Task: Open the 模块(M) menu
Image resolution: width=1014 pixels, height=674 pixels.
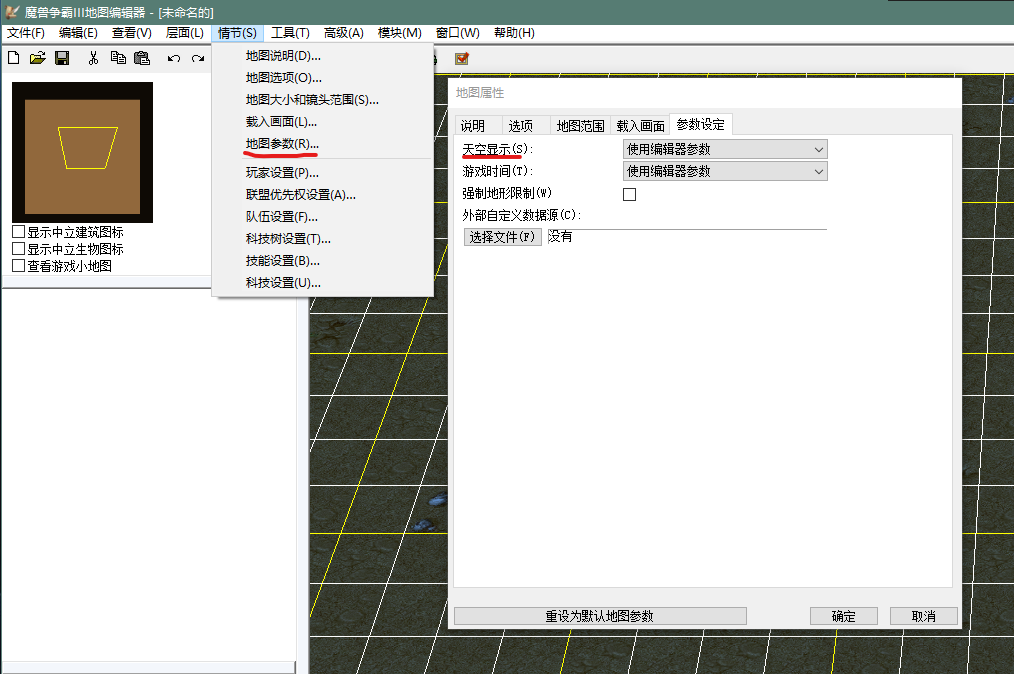Action: pyautogui.click(x=400, y=33)
